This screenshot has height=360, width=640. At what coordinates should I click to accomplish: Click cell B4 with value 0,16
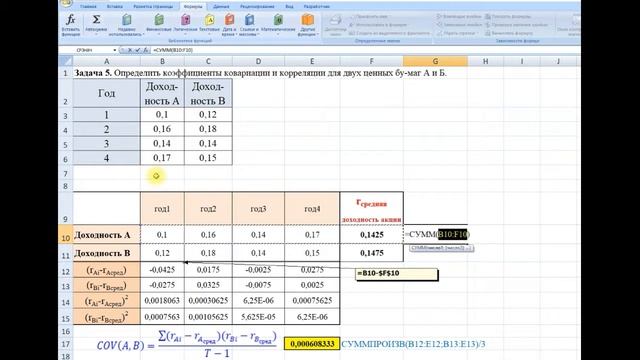[162, 129]
